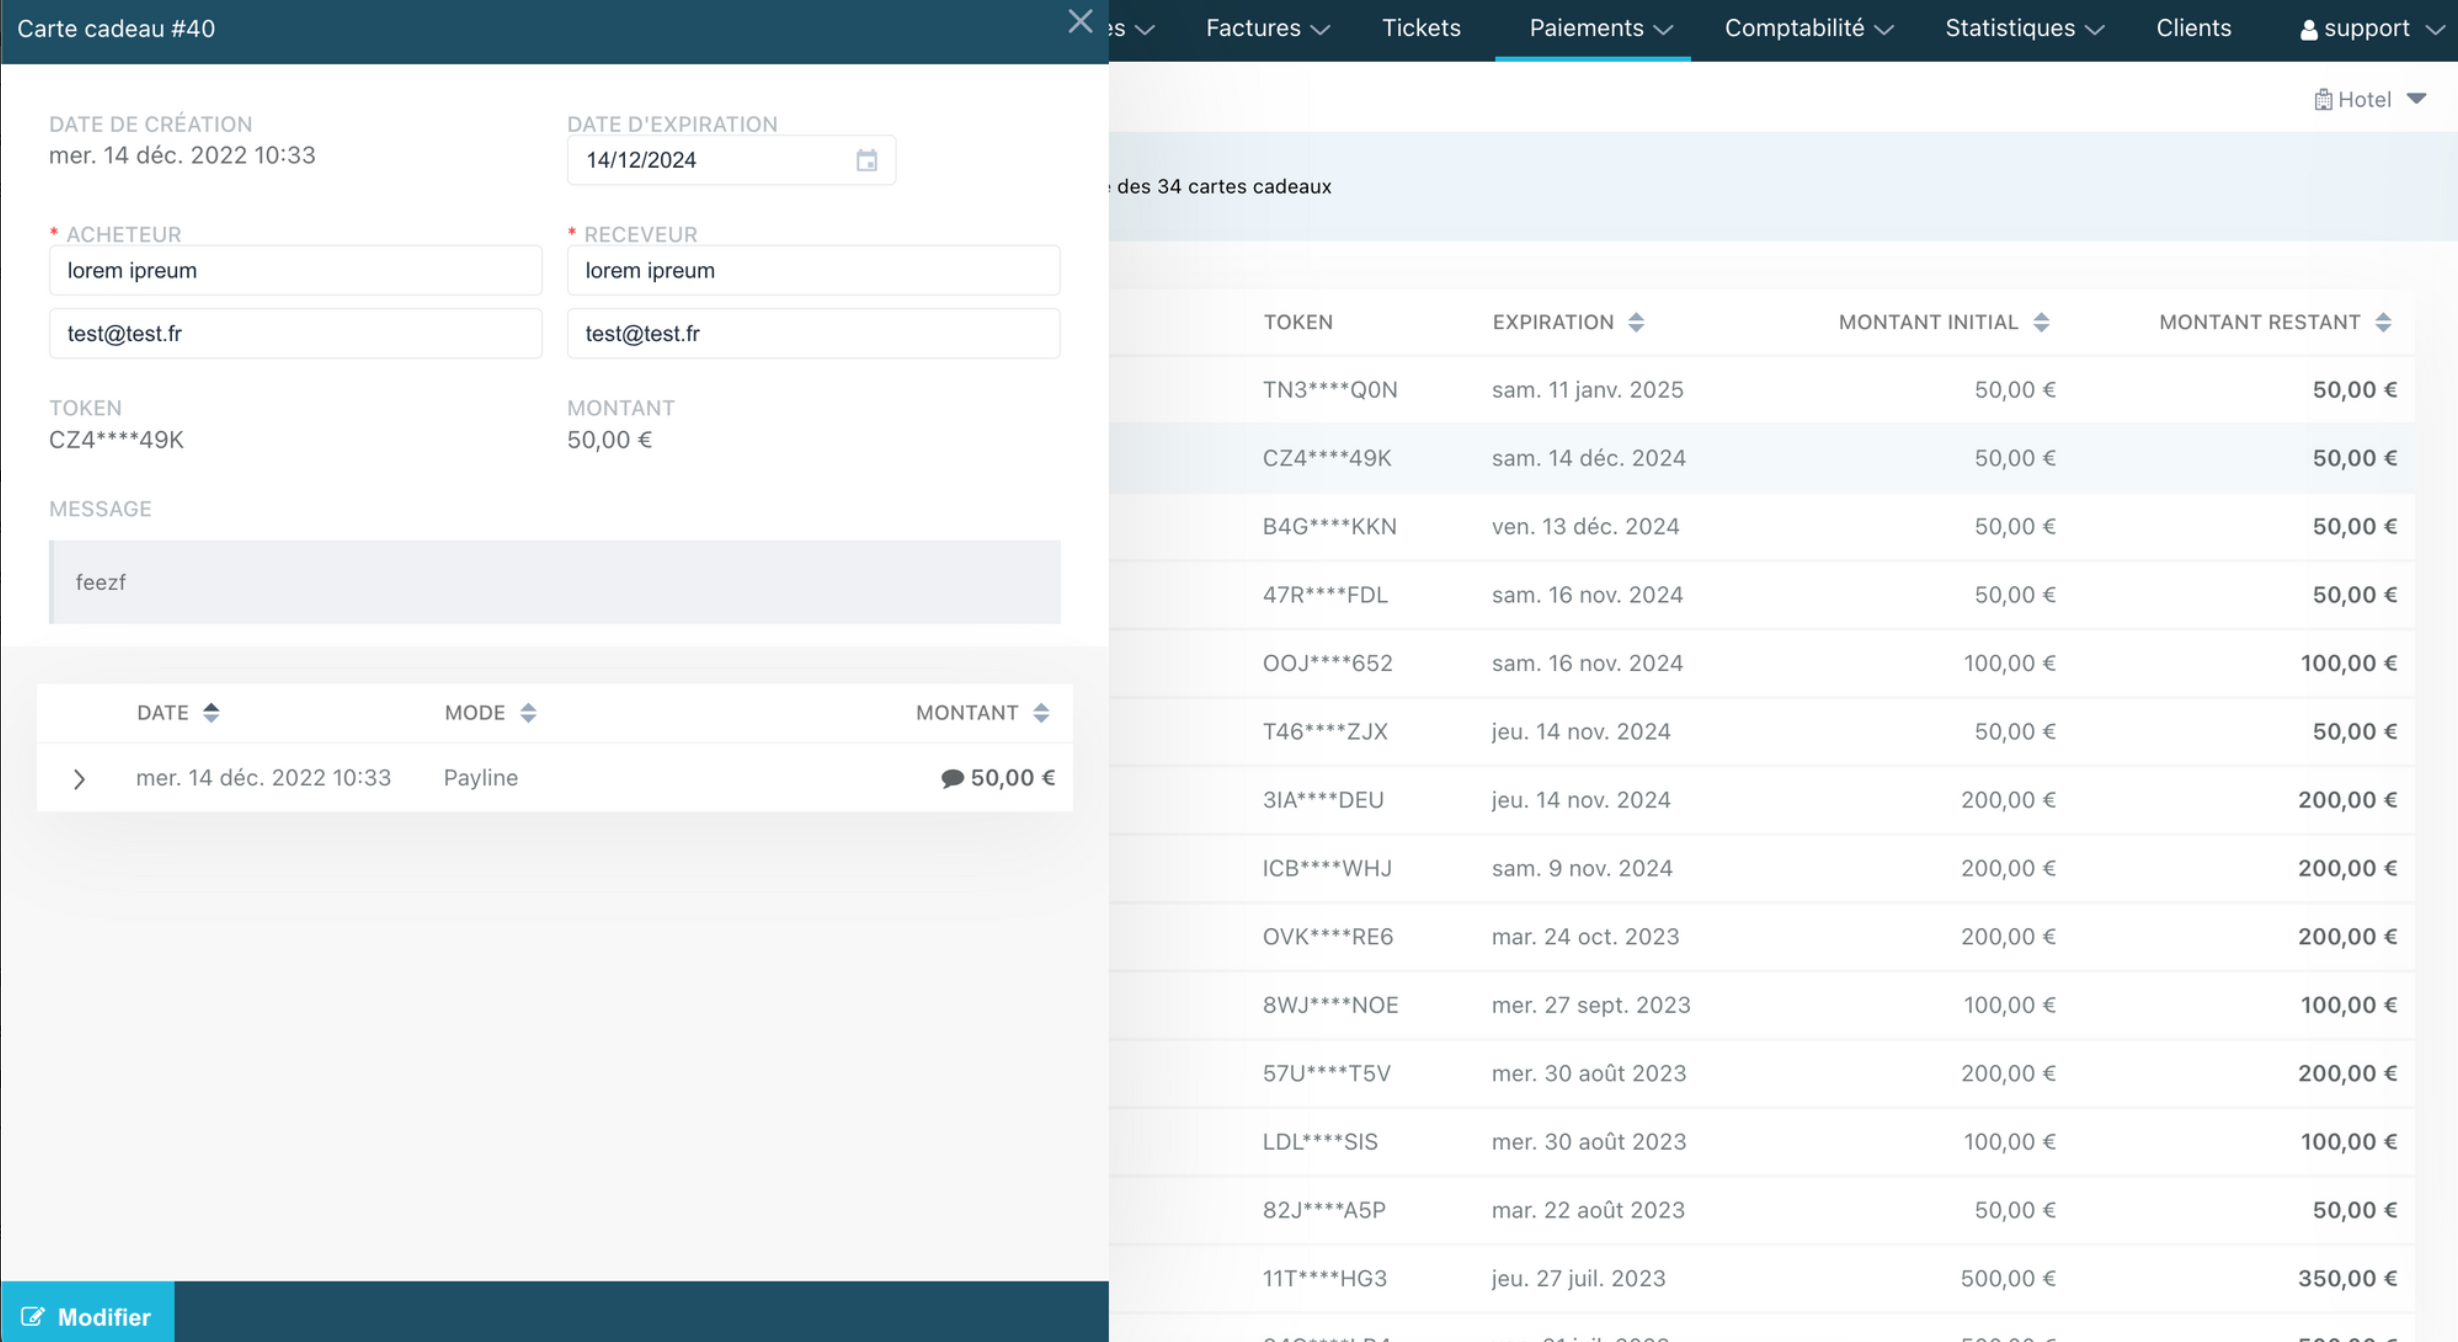Select gift card row CZ4****49K in list

tap(1762, 458)
